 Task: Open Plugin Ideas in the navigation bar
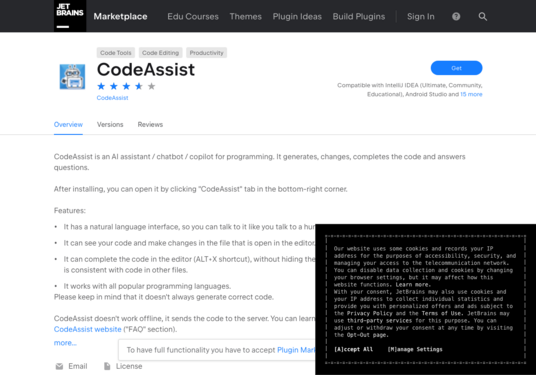(x=297, y=16)
